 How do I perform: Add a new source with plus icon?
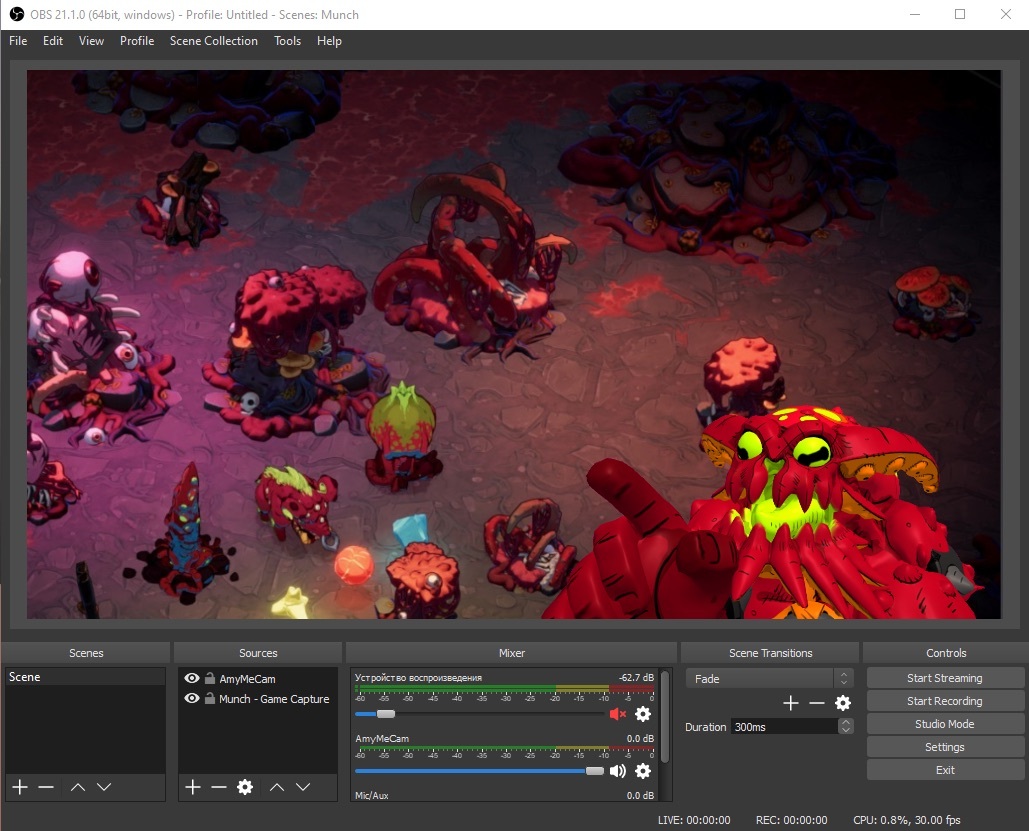193,787
